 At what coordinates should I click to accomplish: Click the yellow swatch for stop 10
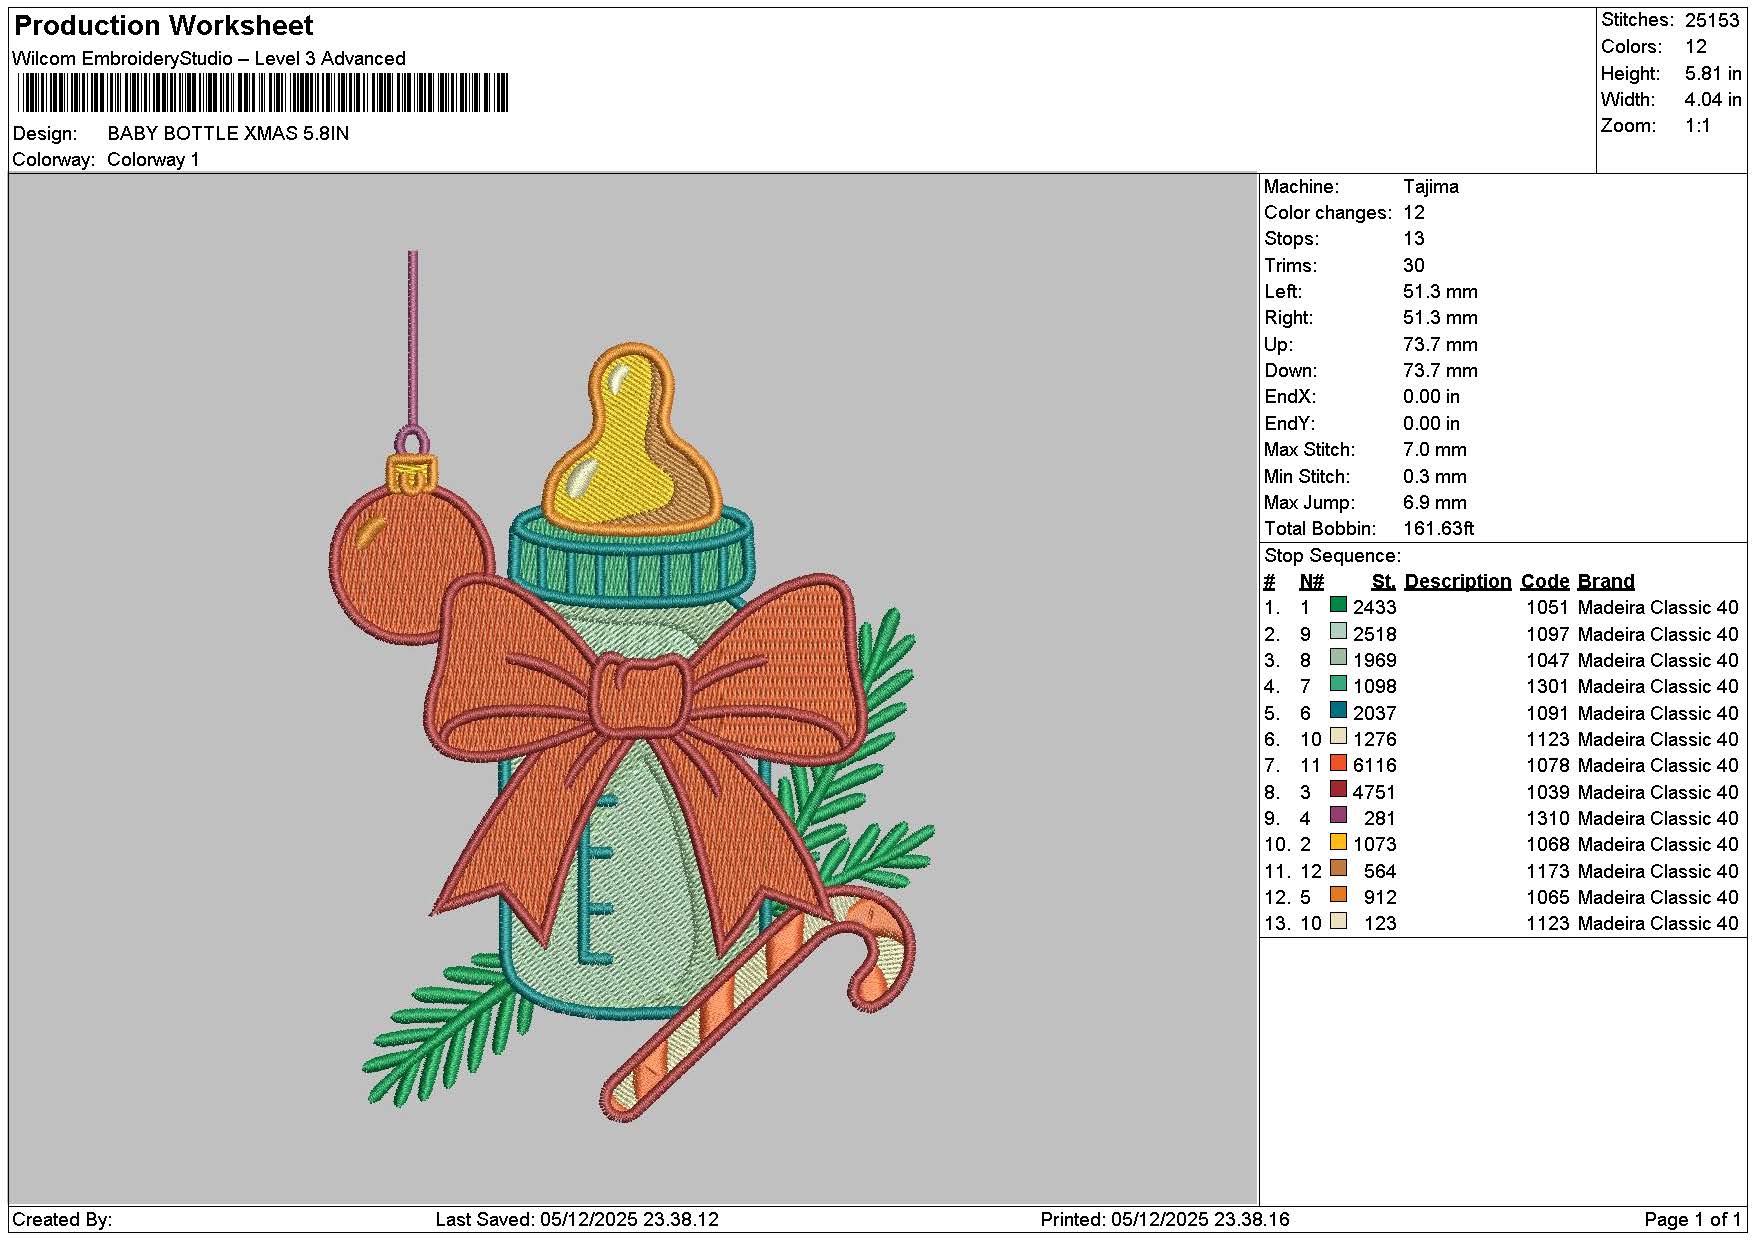pos(1338,842)
